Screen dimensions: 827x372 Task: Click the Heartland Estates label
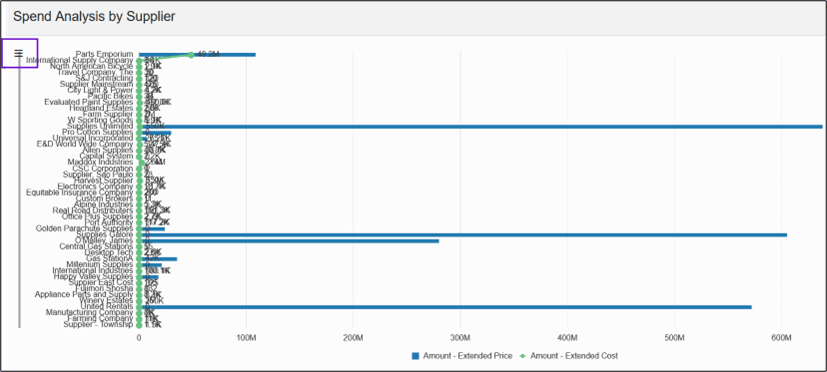pyautogui.click(x=101, y=109)
